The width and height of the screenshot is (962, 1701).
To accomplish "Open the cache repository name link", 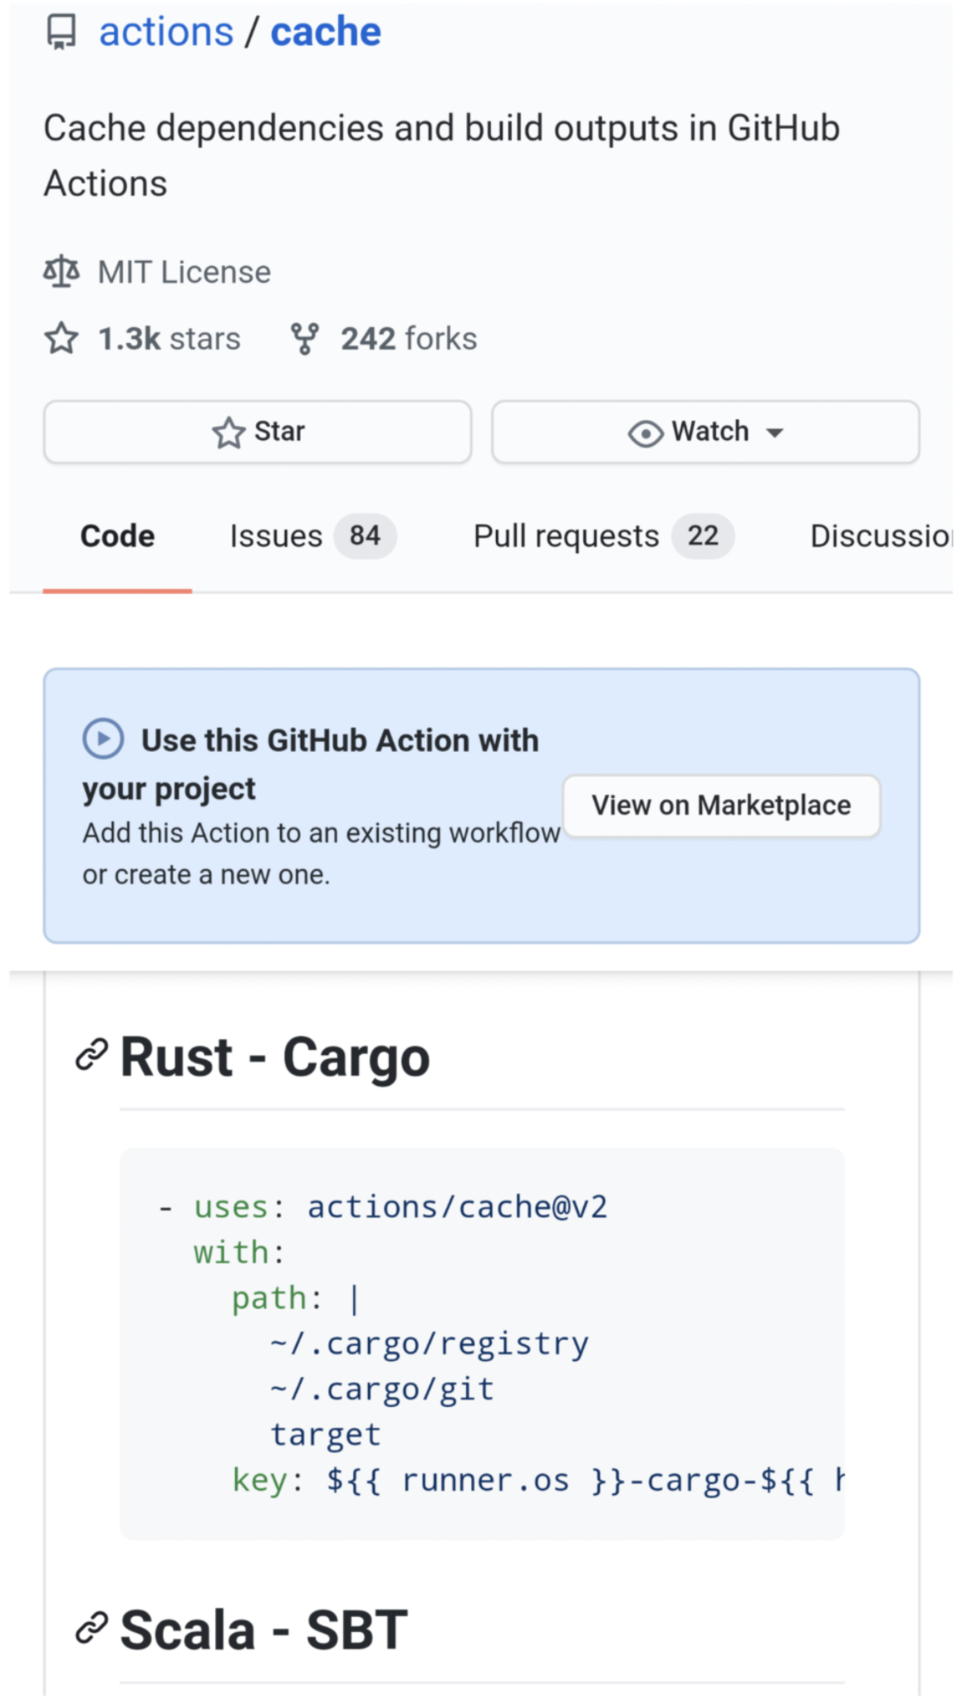I will point(325,32).
